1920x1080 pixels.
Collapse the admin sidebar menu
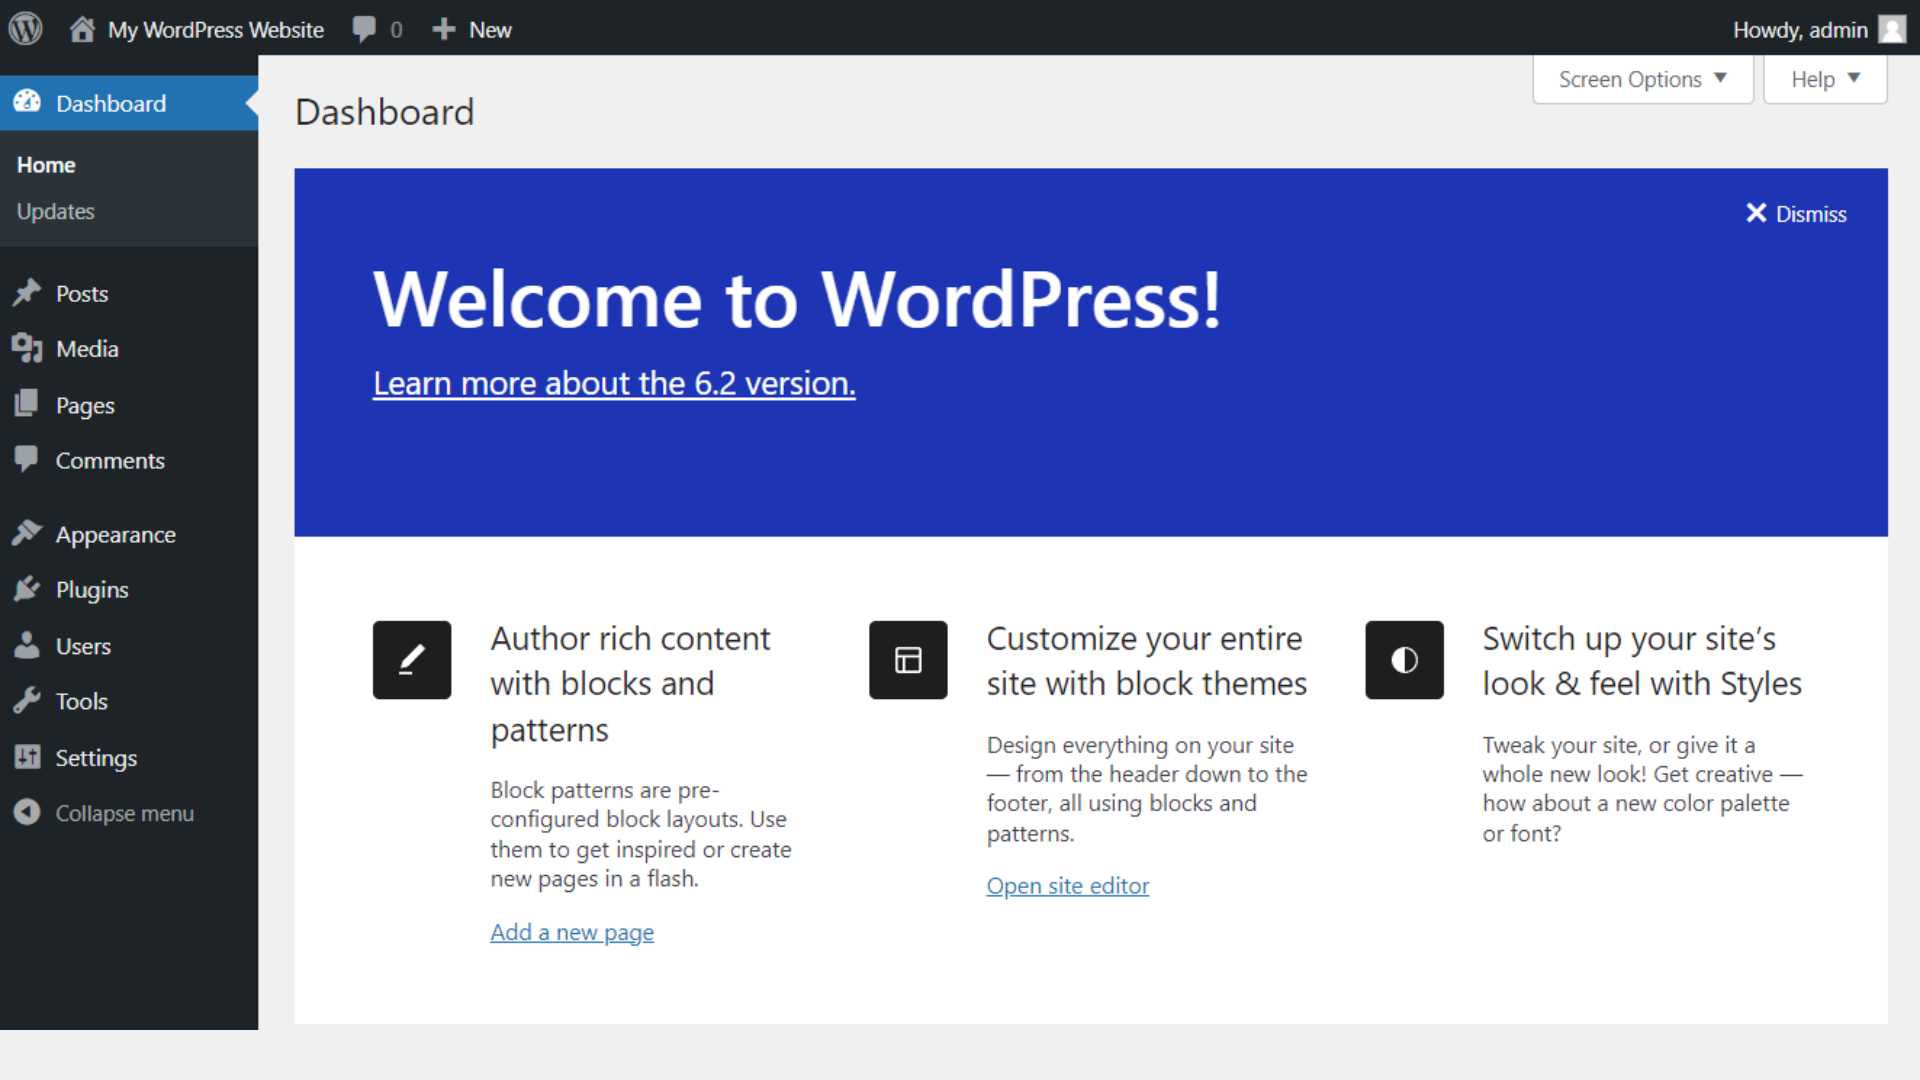click(124, 813)
